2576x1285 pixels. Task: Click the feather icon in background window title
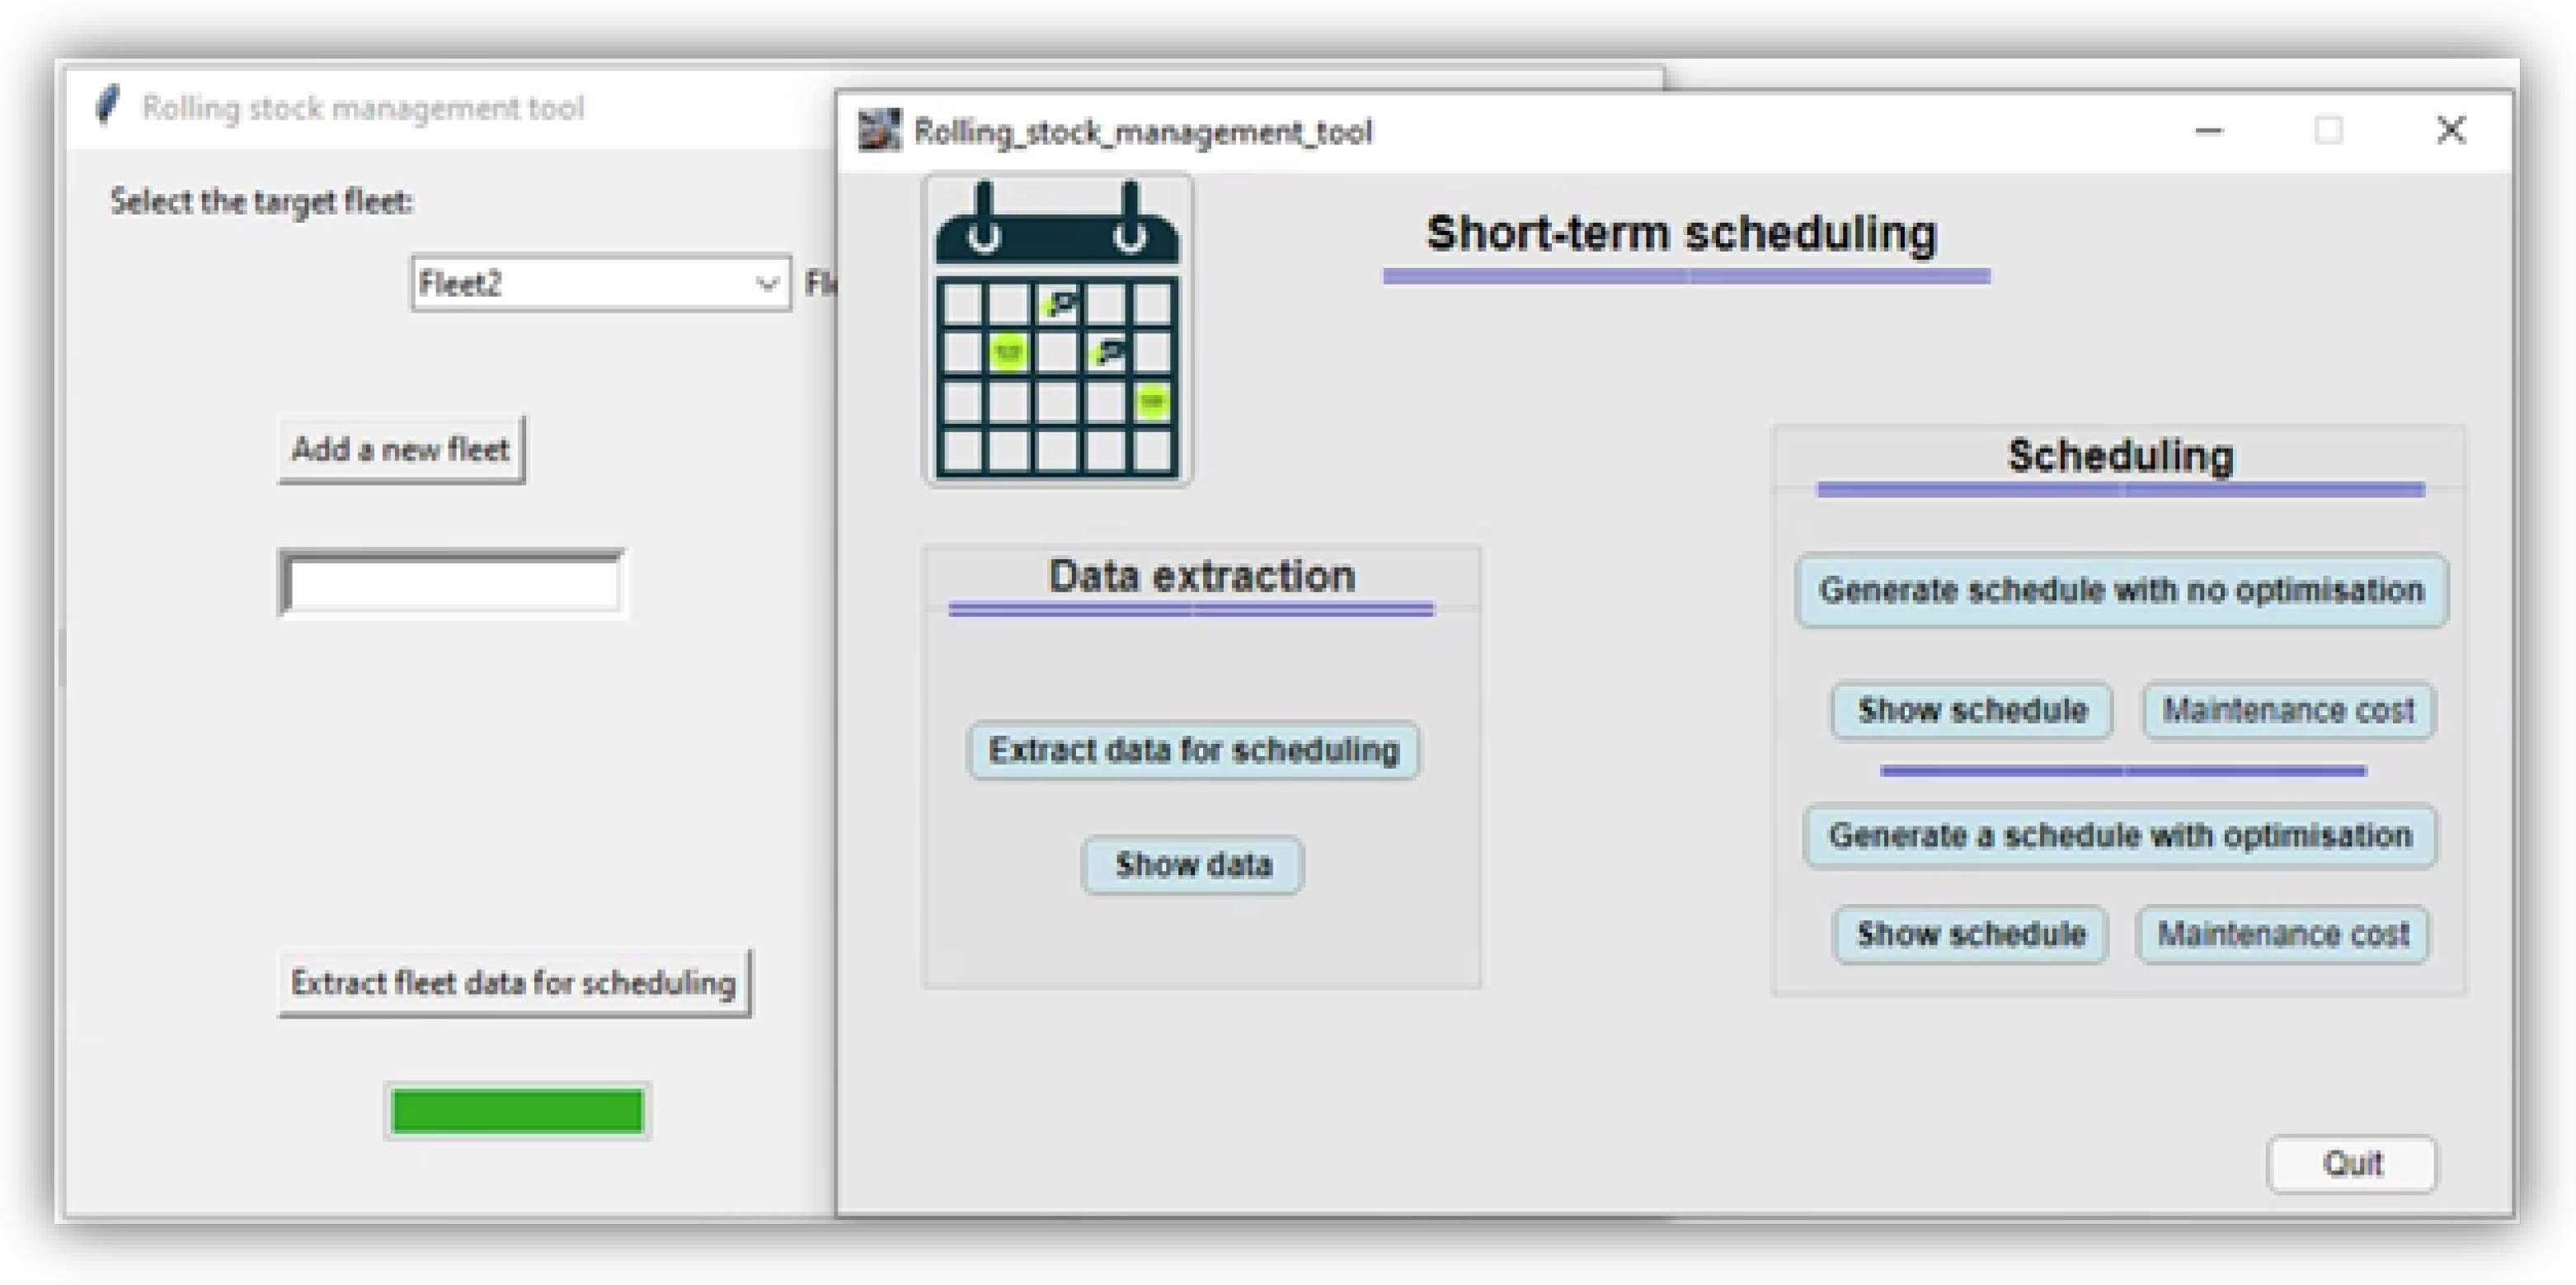pyautogui.click(x=107, y=105)
